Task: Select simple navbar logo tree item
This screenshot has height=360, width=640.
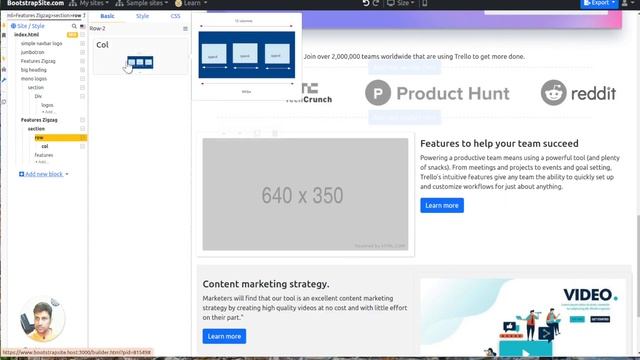Action: (x=42, y=43)
